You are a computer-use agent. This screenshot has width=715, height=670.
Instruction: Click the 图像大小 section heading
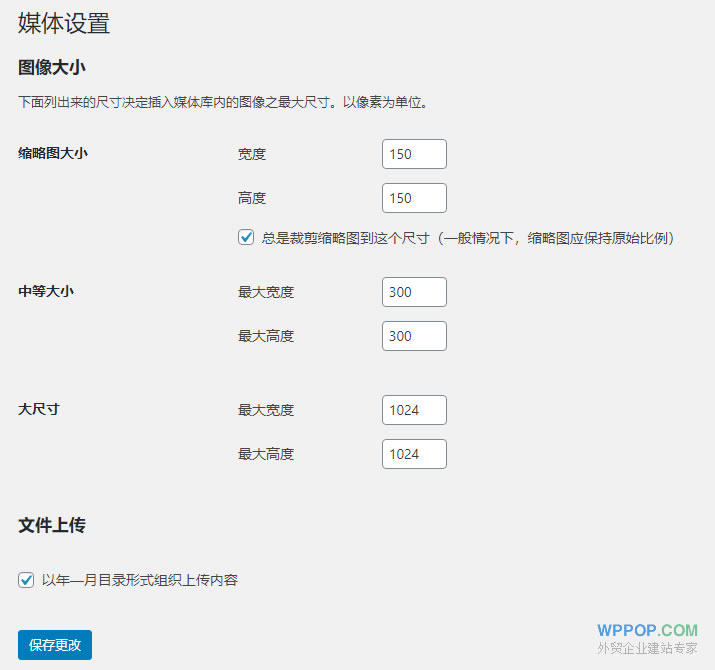(x=52, y=67)
